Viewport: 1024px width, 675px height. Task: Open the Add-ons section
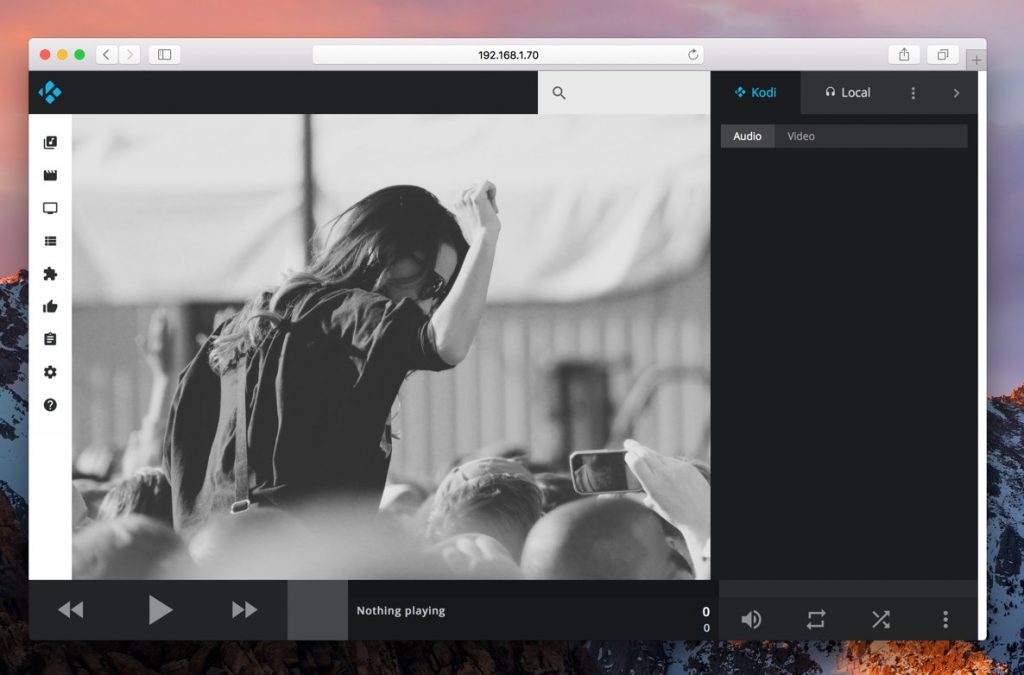pyautogui.click(x=49, y=273)
